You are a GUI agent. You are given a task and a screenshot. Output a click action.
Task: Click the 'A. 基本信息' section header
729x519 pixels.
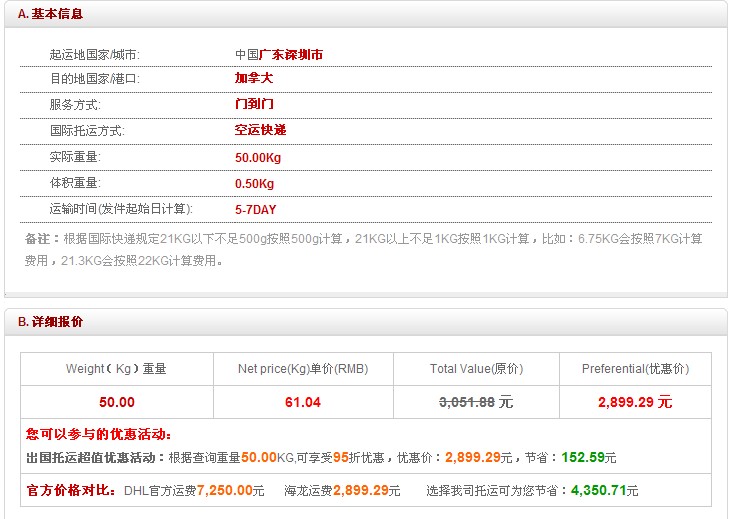pos(50,14)
